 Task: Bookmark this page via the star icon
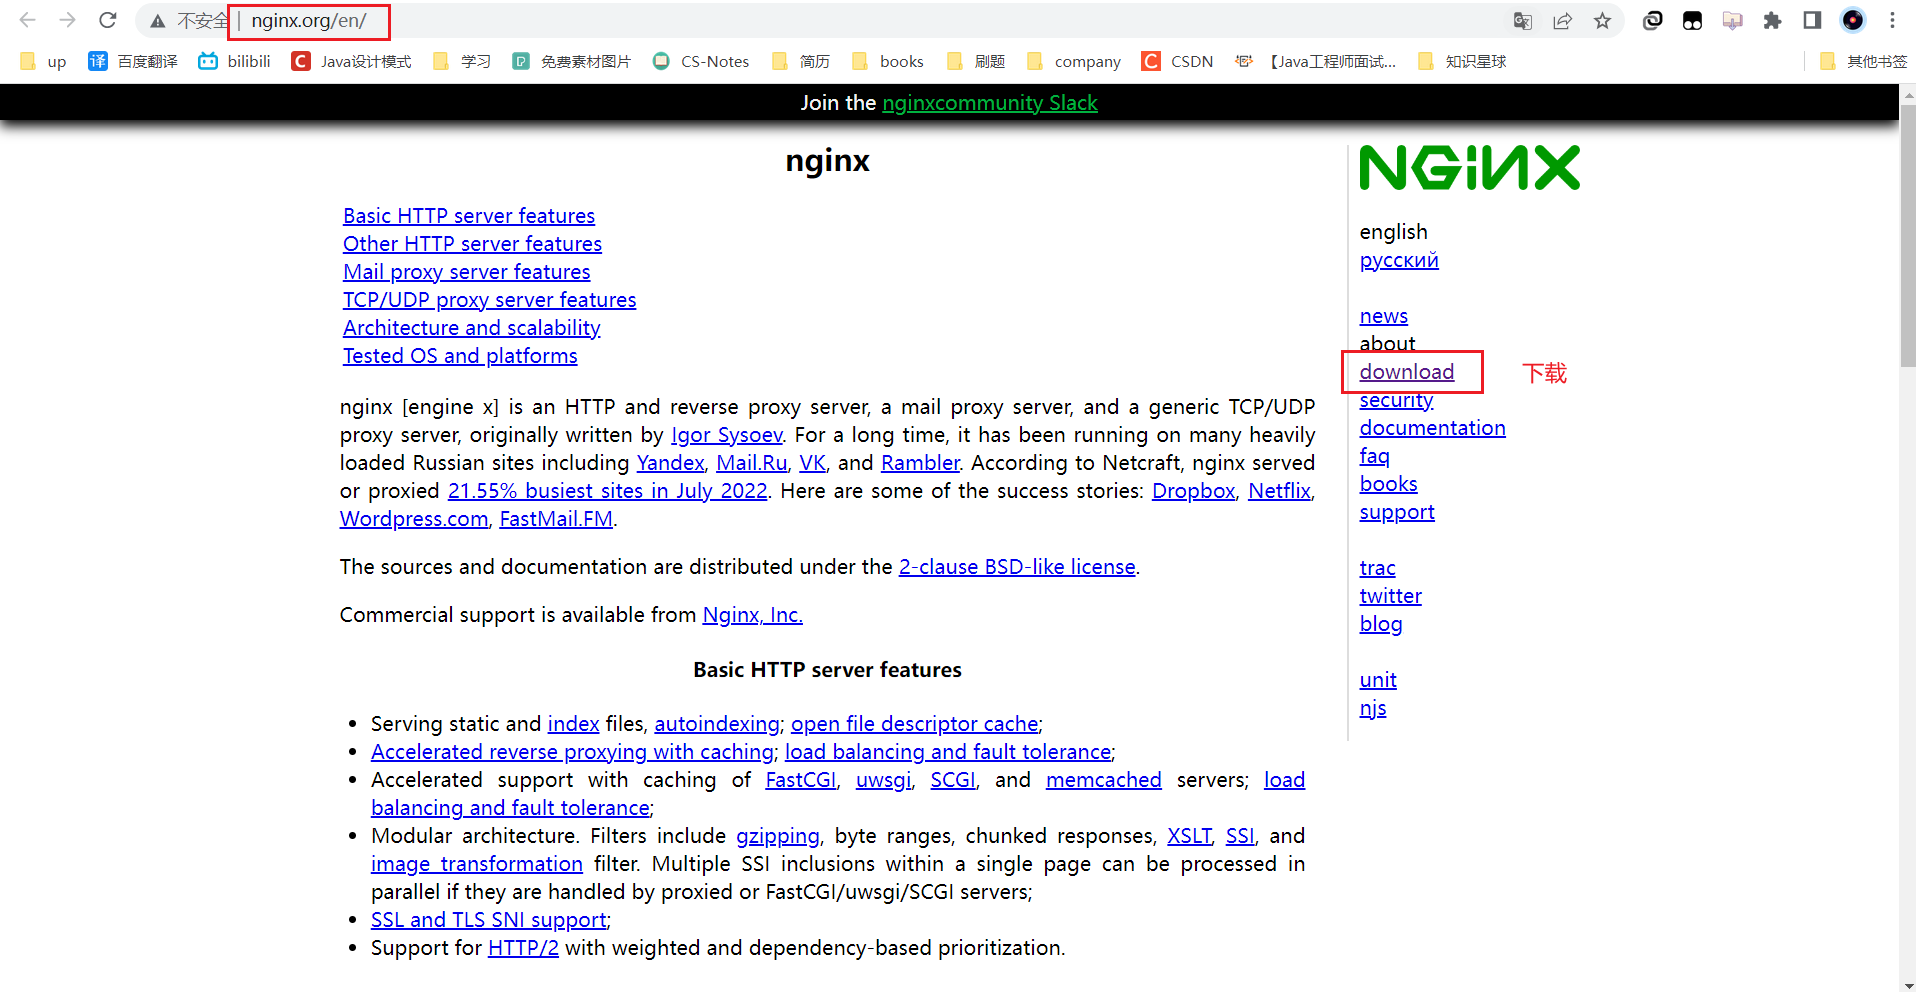point(1602,20)
